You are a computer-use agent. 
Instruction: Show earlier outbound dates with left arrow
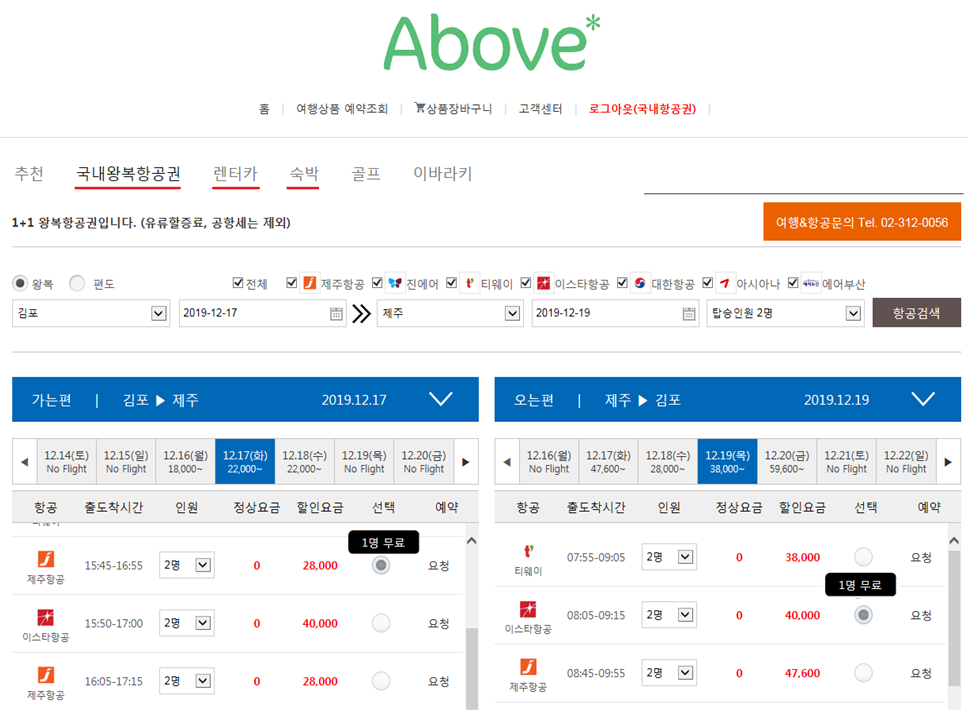tap(25, 462)
